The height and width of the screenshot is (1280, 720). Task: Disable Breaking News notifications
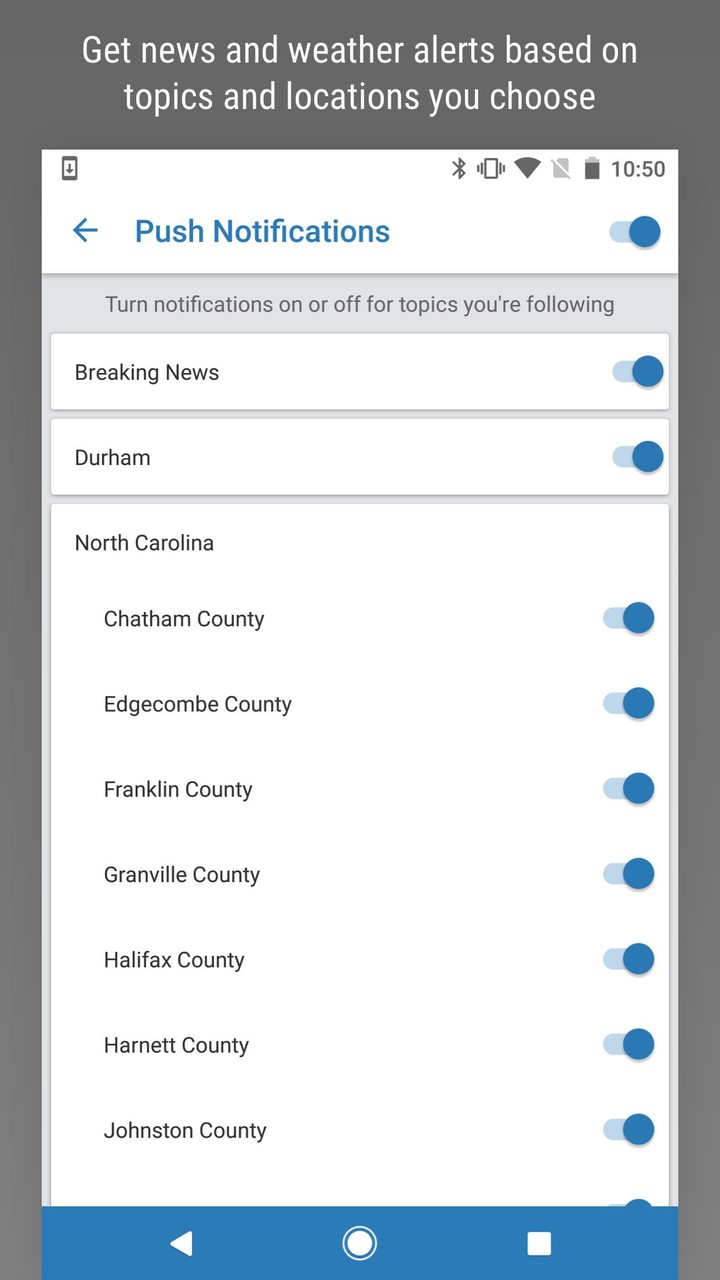click(638, 372)
